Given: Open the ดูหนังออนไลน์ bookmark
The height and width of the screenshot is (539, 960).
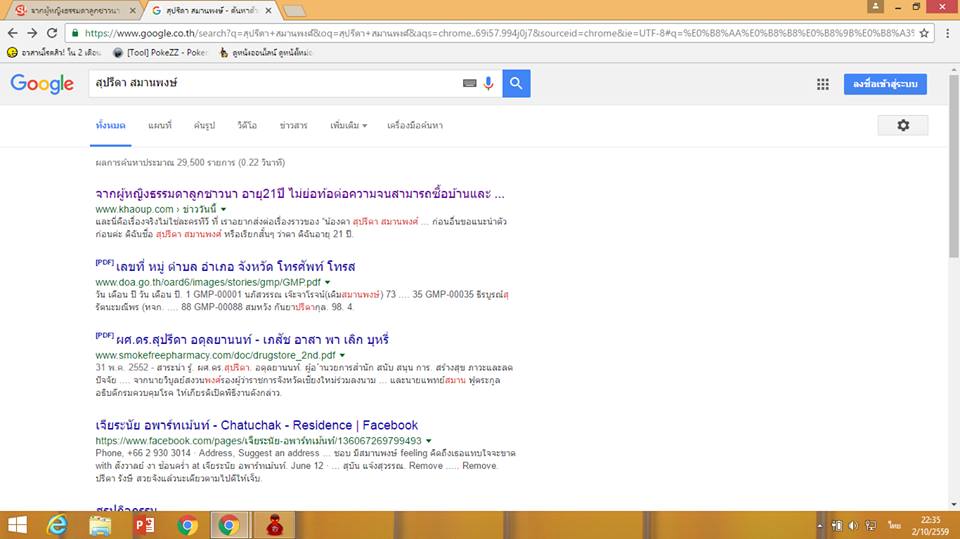Looking at the screenshot, I should pyautogui.click(x=266, y=53).
